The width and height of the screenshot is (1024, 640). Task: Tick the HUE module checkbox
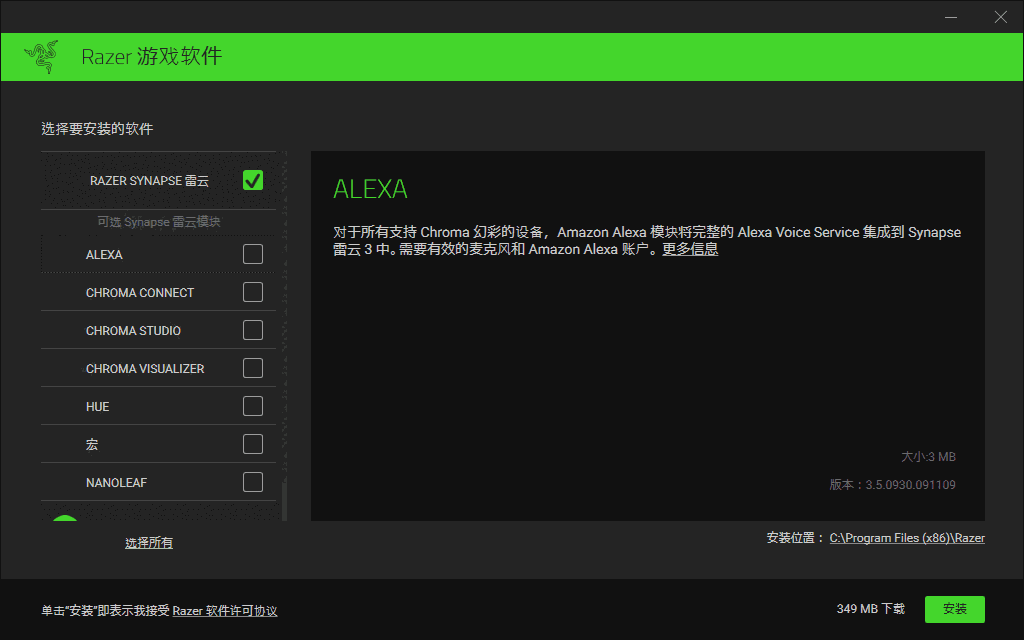point(253,406)
